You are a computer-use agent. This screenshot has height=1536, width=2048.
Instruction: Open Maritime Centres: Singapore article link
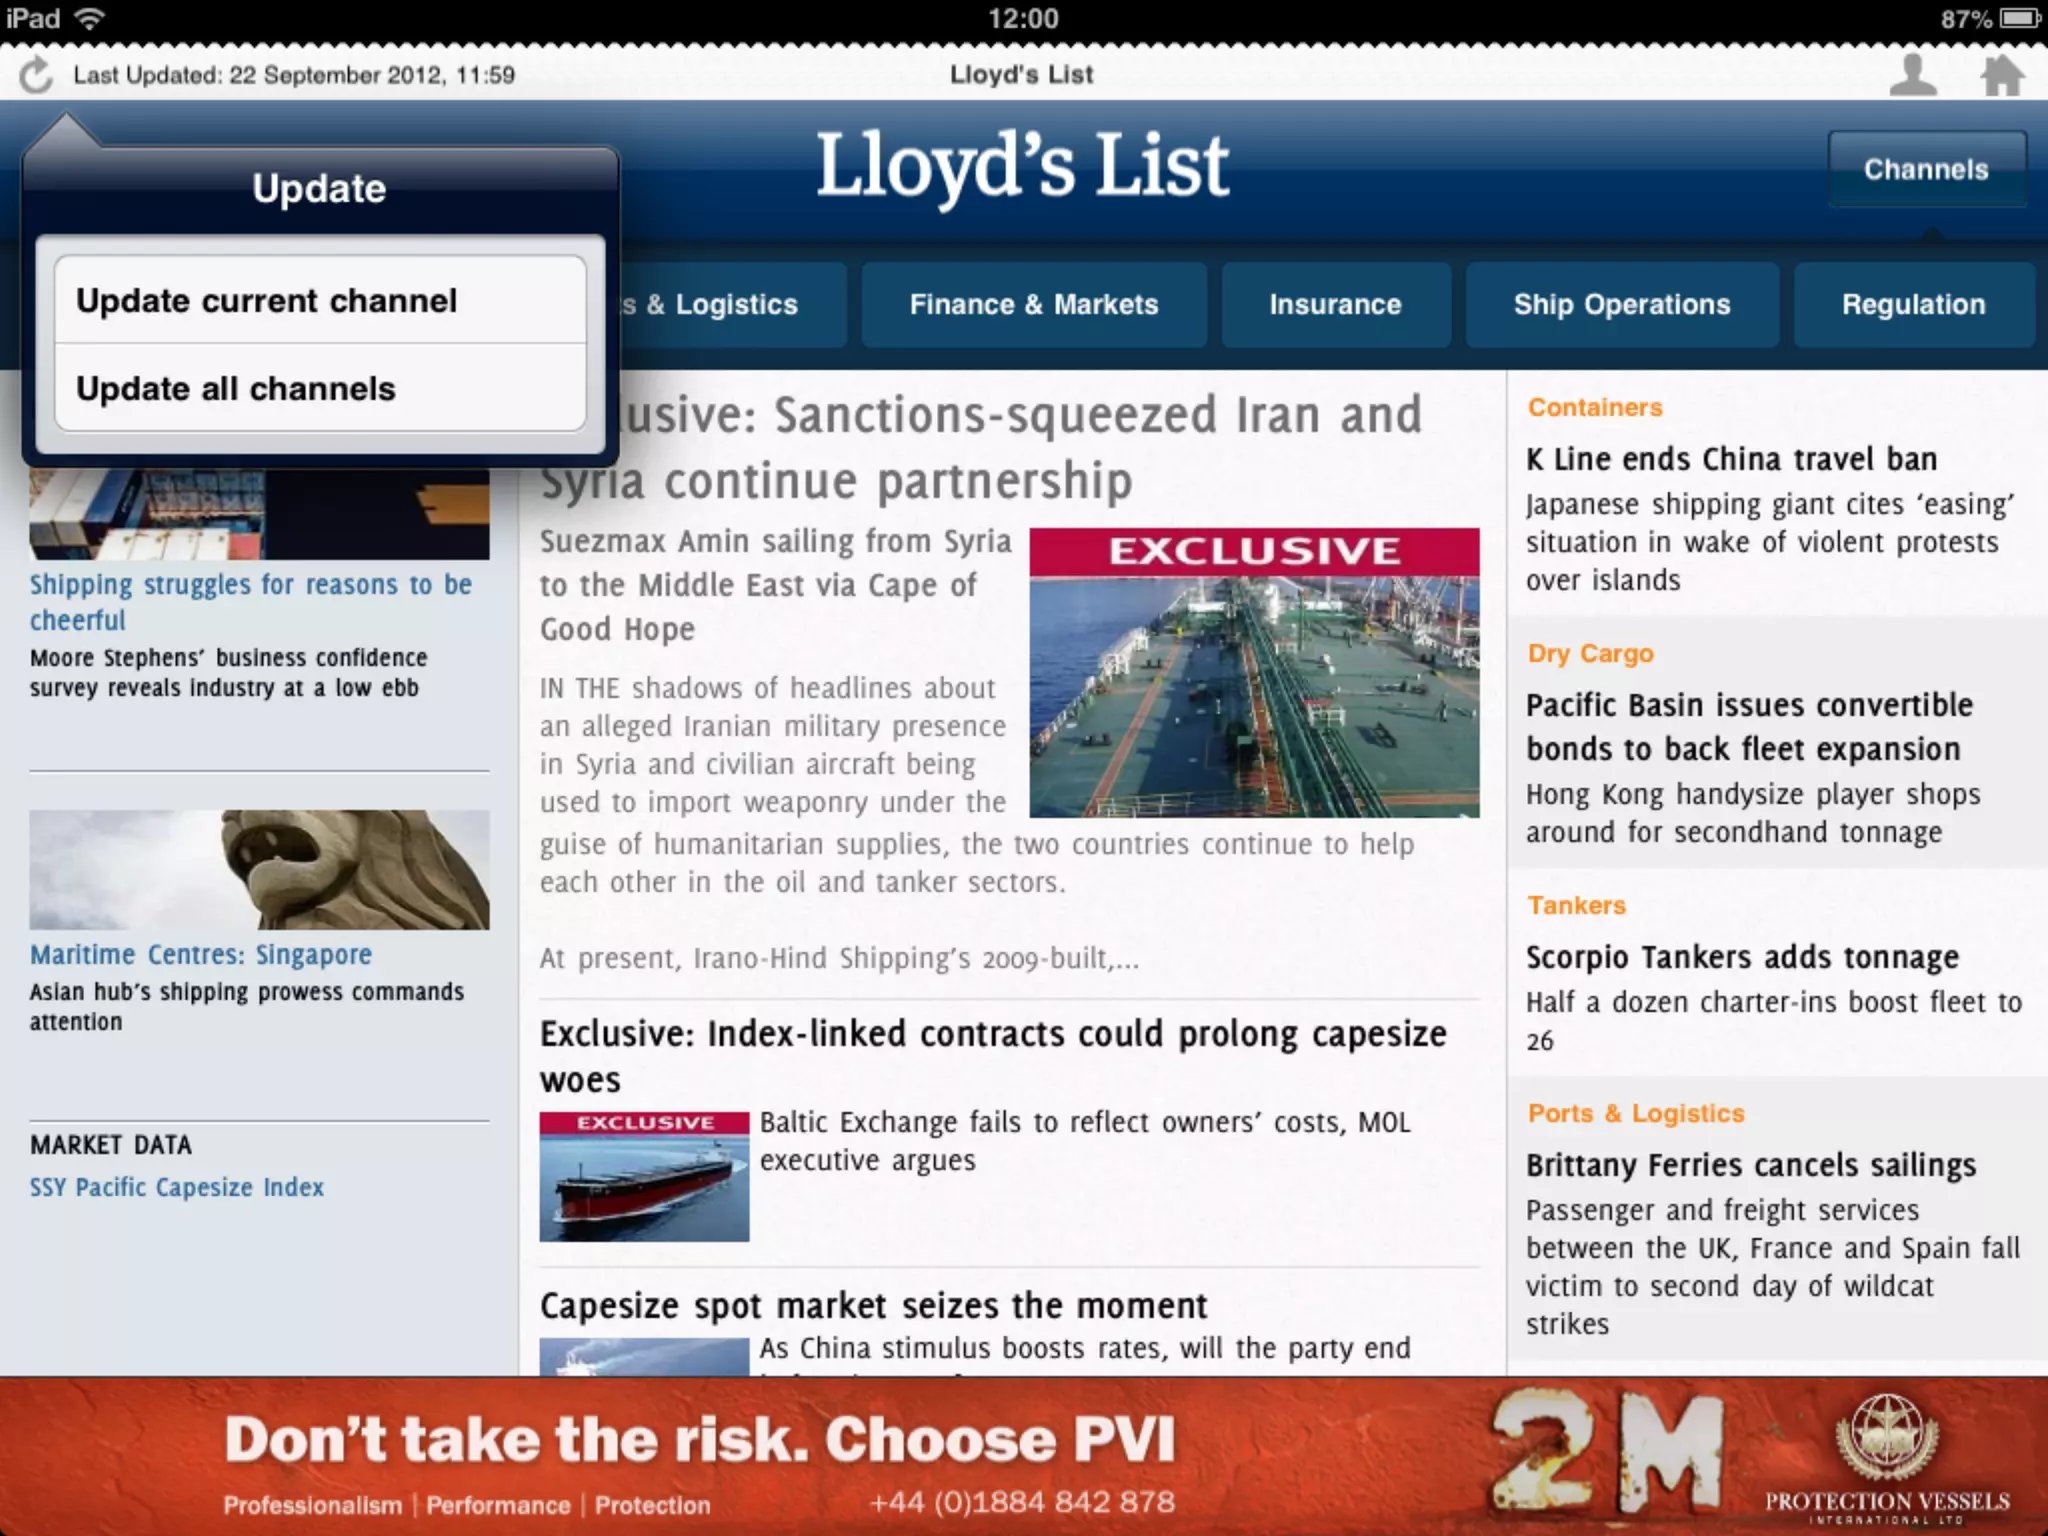pyautogui.click(x=201, y=955)
